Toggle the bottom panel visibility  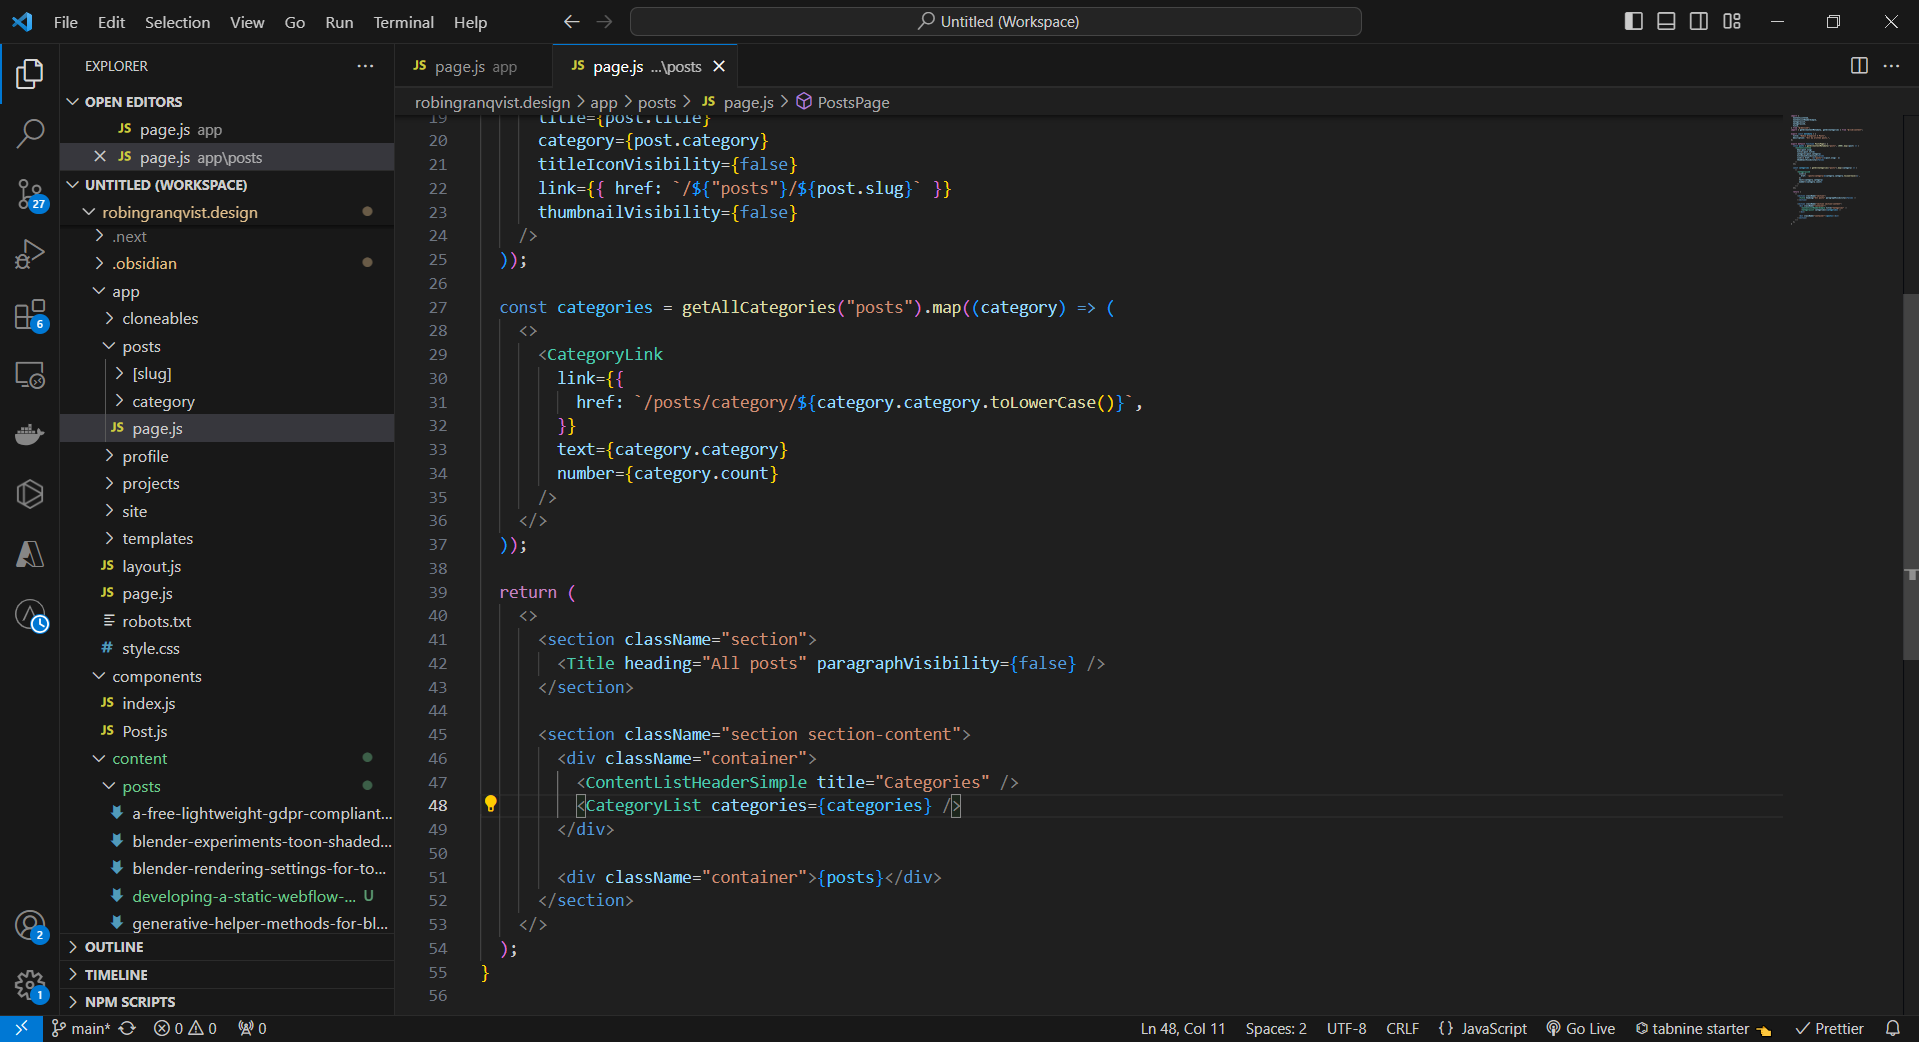(1665, 20)
